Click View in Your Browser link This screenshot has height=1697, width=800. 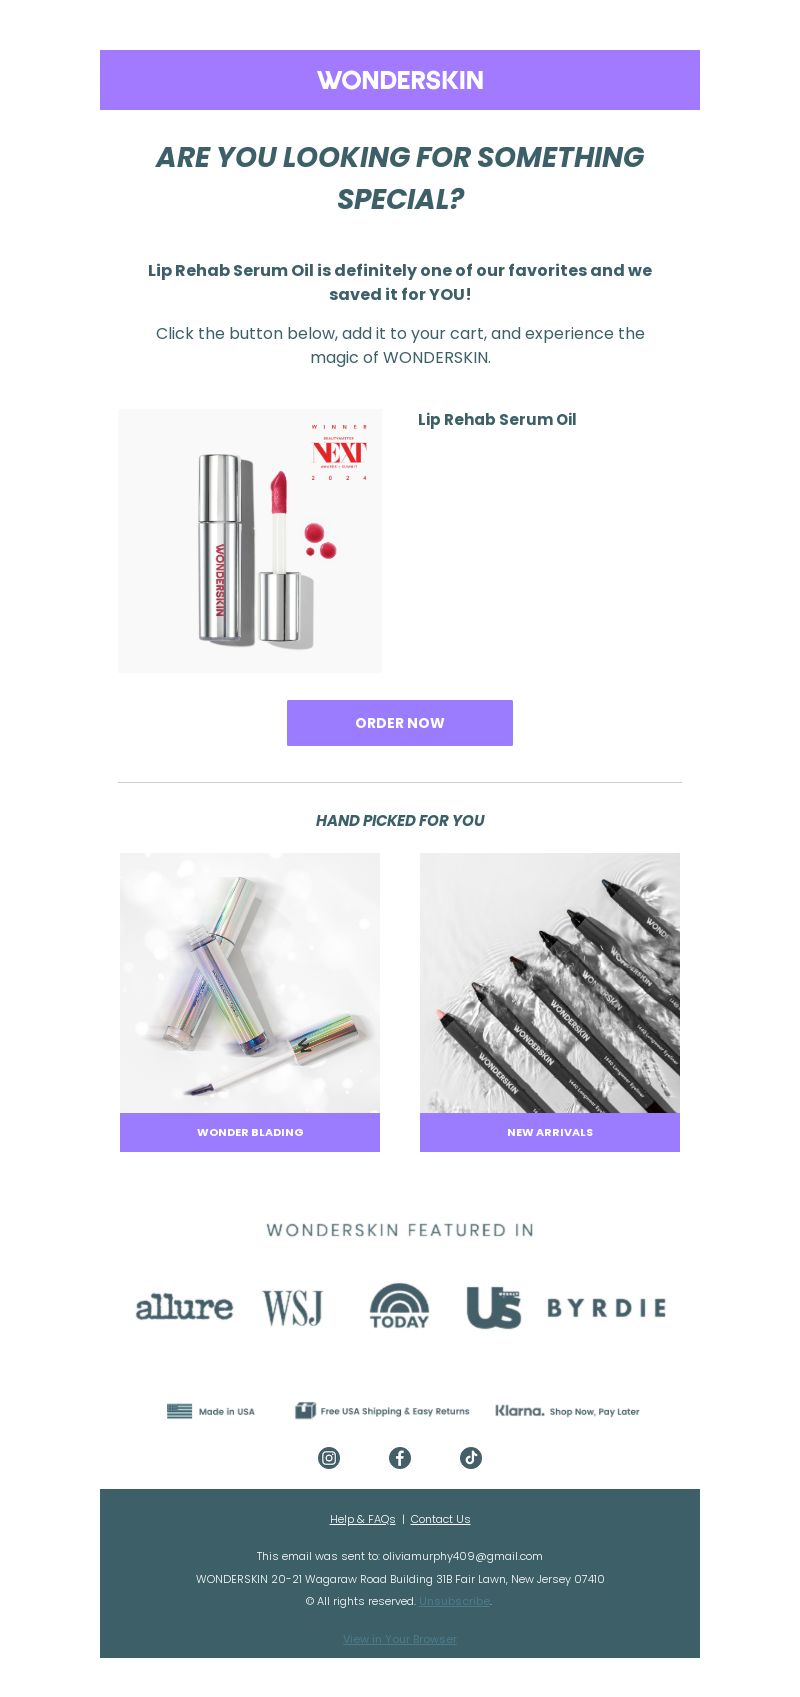point(400,1639)
